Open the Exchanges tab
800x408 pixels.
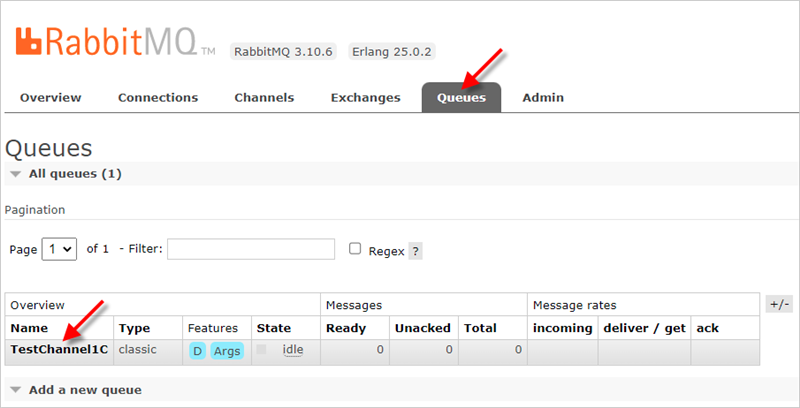tap(365, 98)
